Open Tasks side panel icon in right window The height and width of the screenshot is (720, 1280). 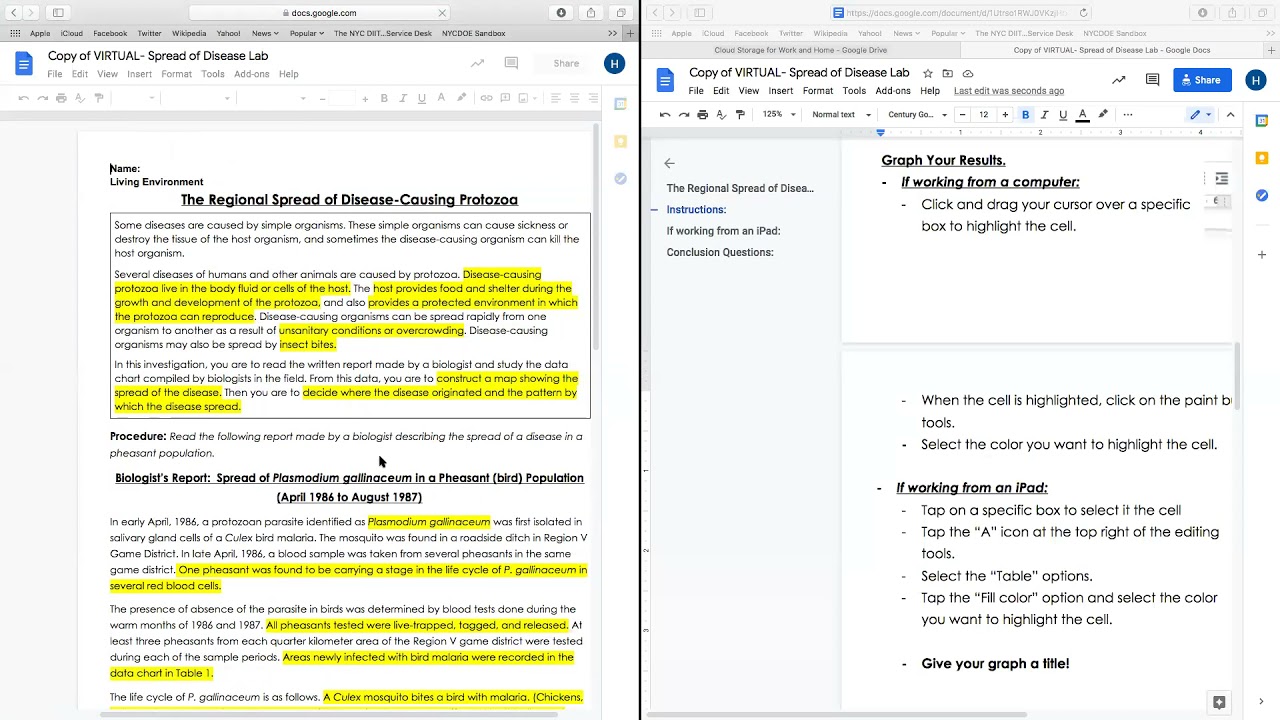1261,196
